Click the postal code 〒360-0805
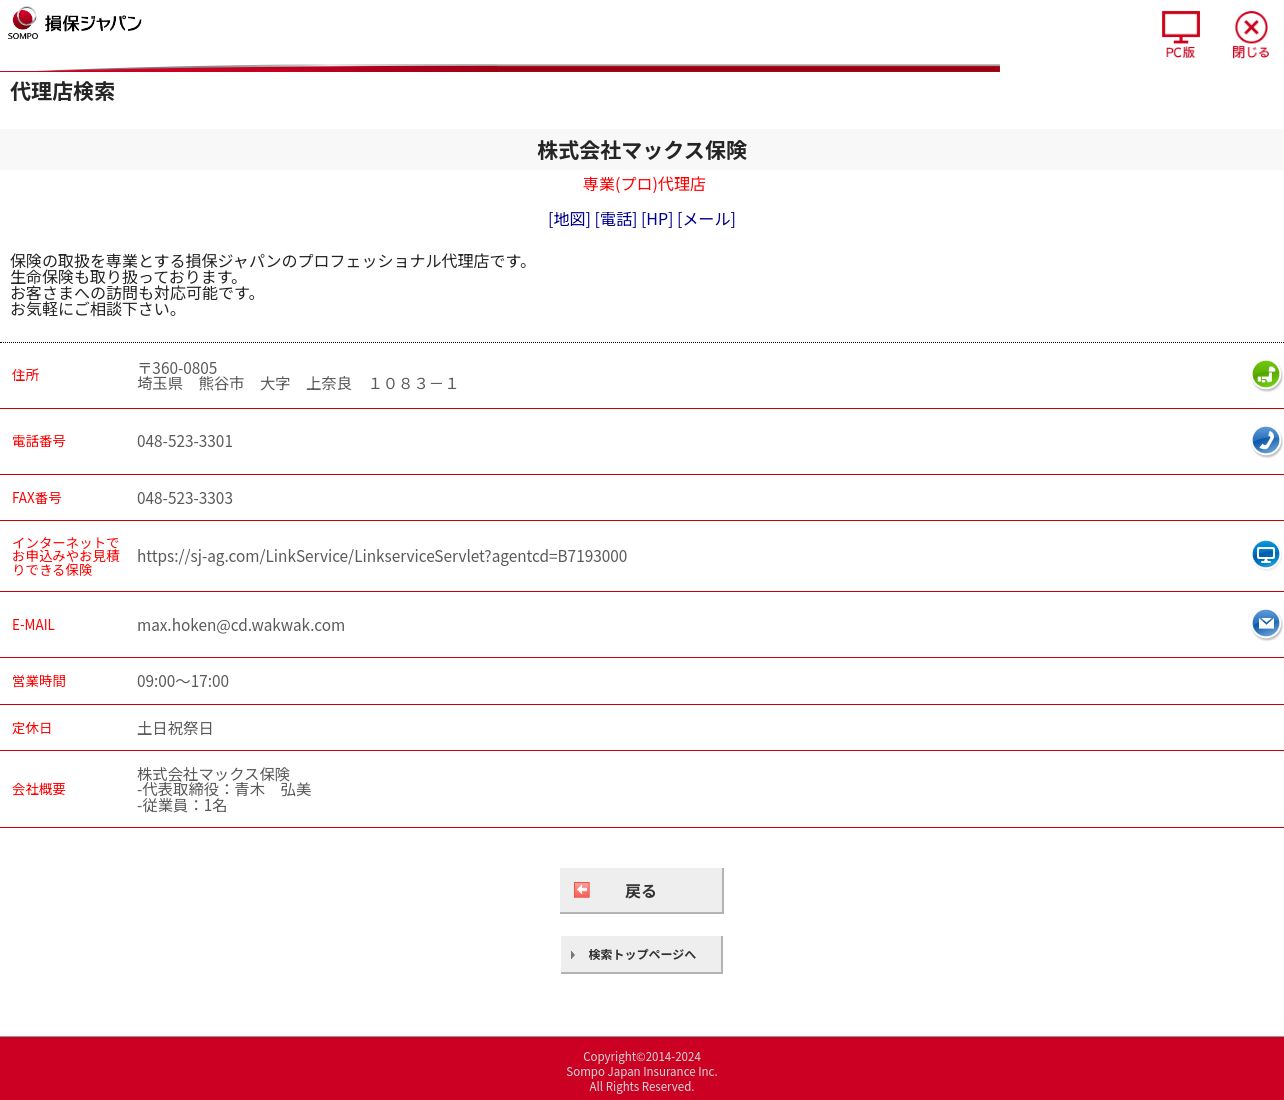1284x1100 pixels. [177, 368]
